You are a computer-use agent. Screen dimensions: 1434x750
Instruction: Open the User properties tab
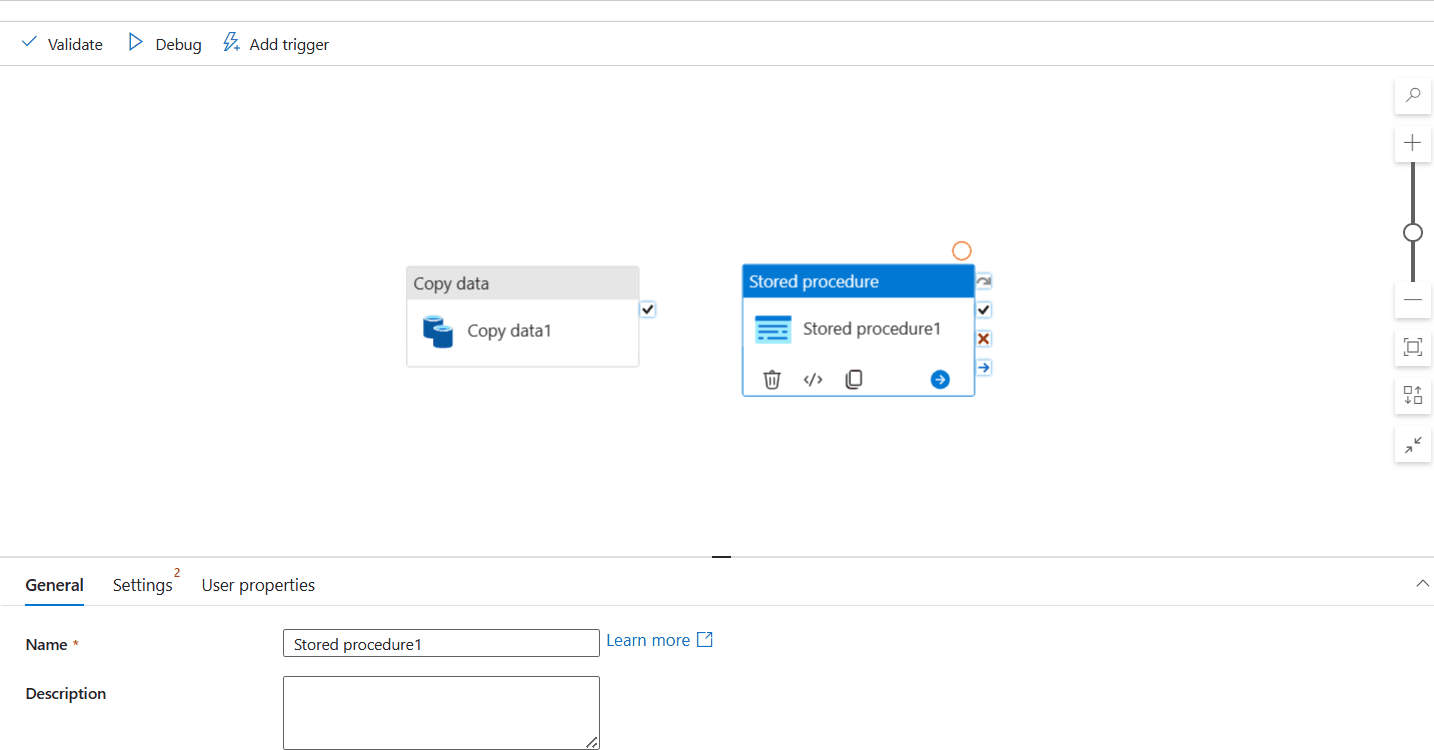coord(257,585)
